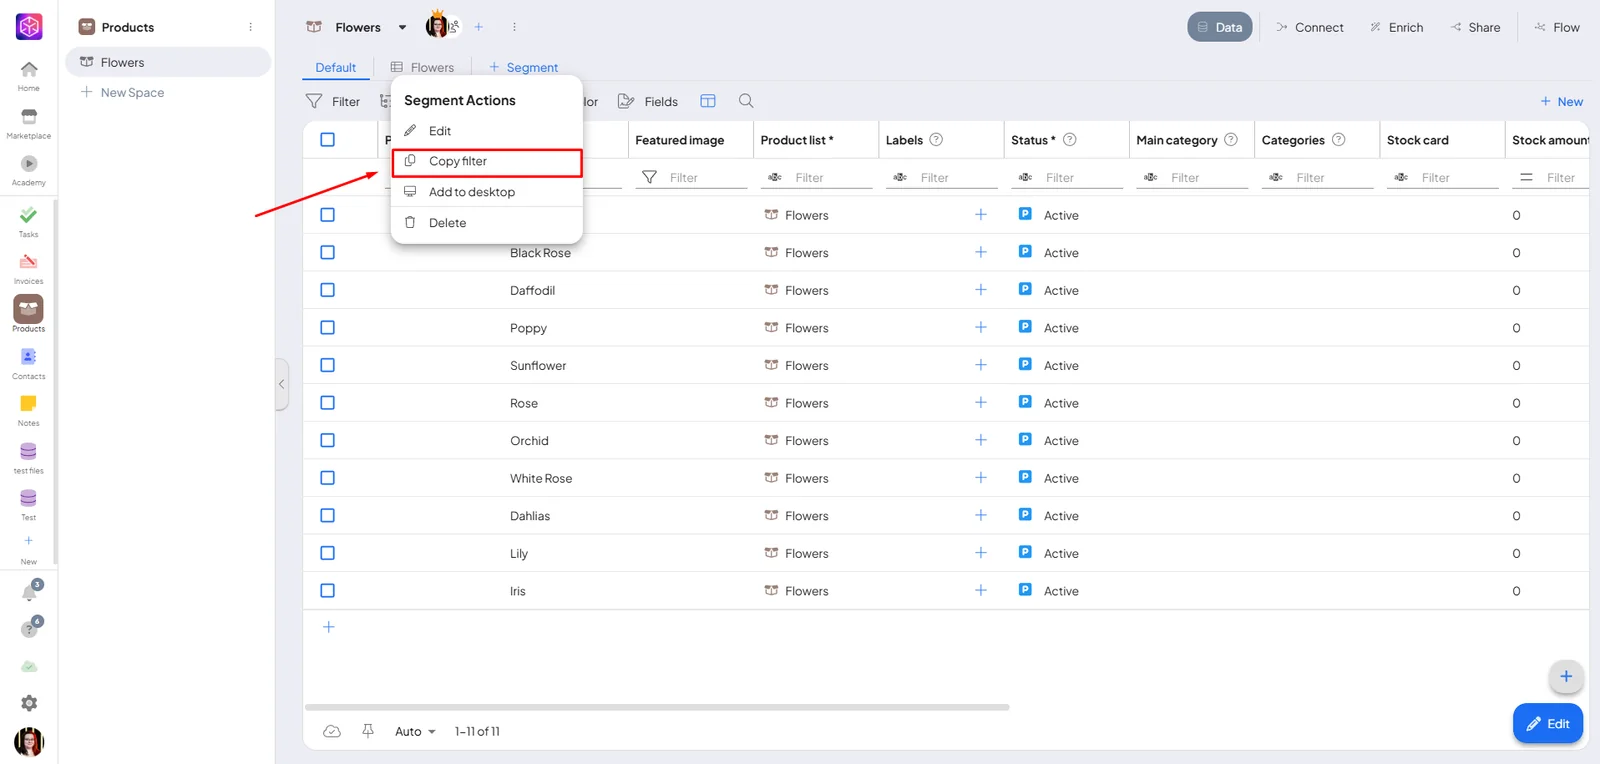Select the Orchid row checkbox
This screenshot has height=764, width=1600.
(327, 440)
